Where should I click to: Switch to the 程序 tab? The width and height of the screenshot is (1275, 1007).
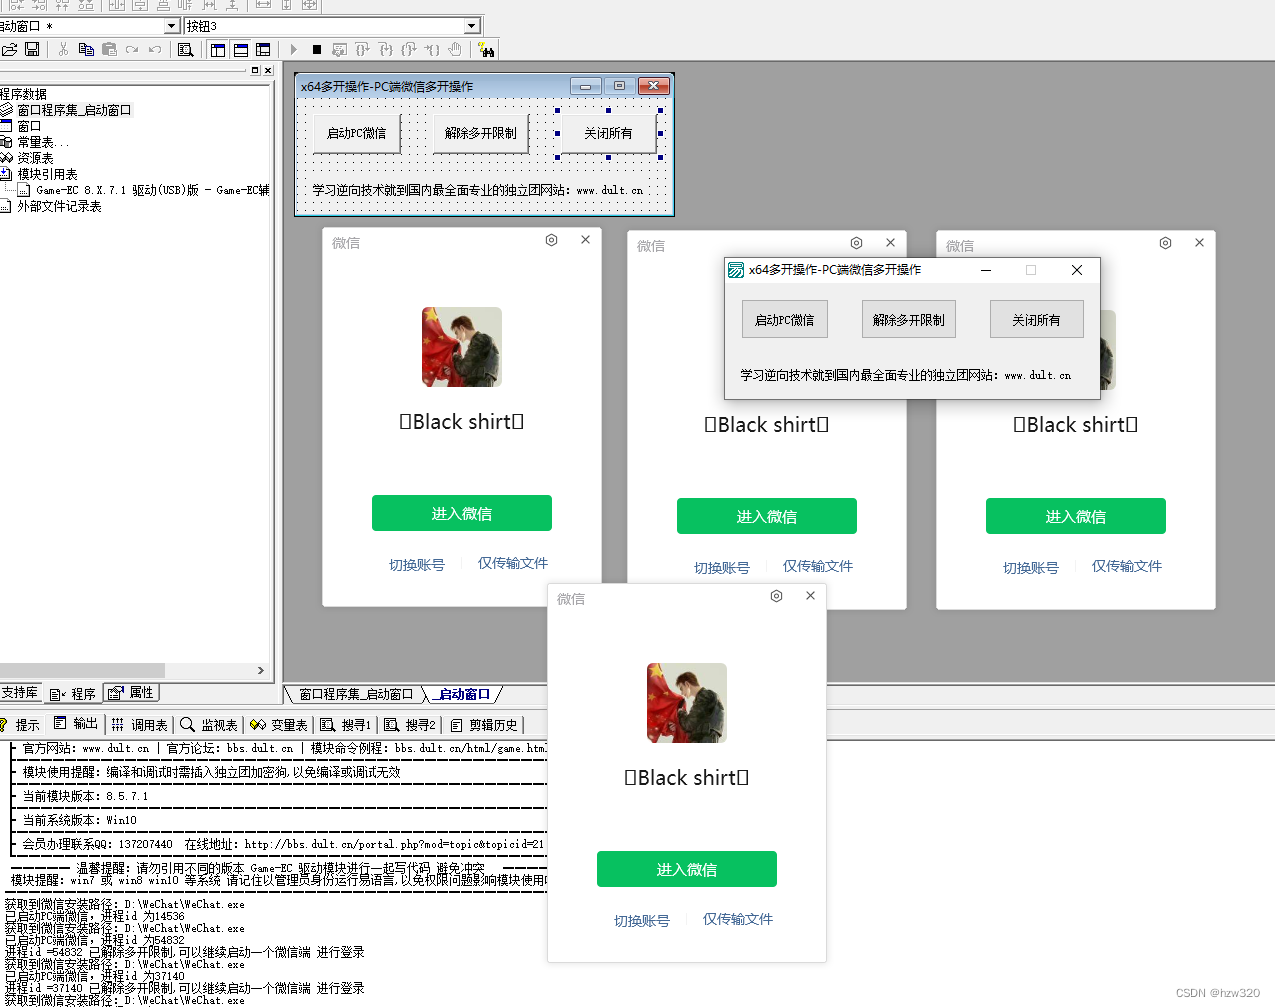click(73, 693)
